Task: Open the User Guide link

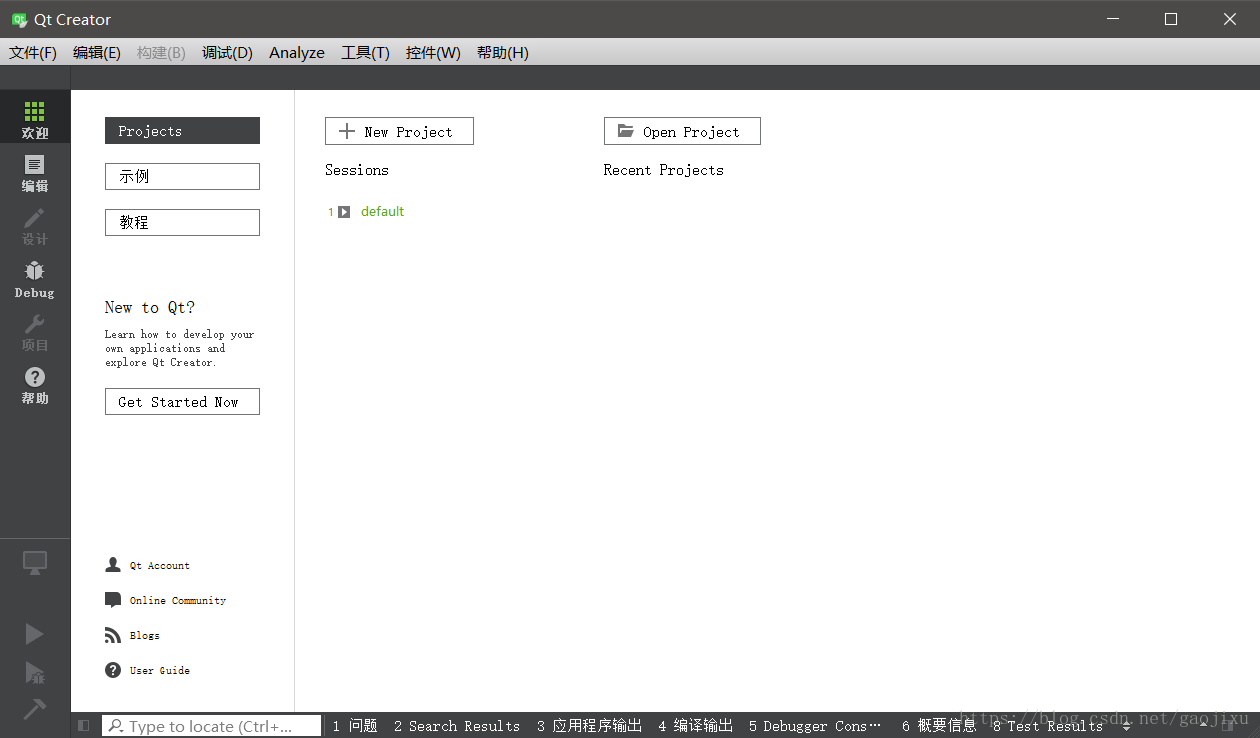Action: coord(159,671)
